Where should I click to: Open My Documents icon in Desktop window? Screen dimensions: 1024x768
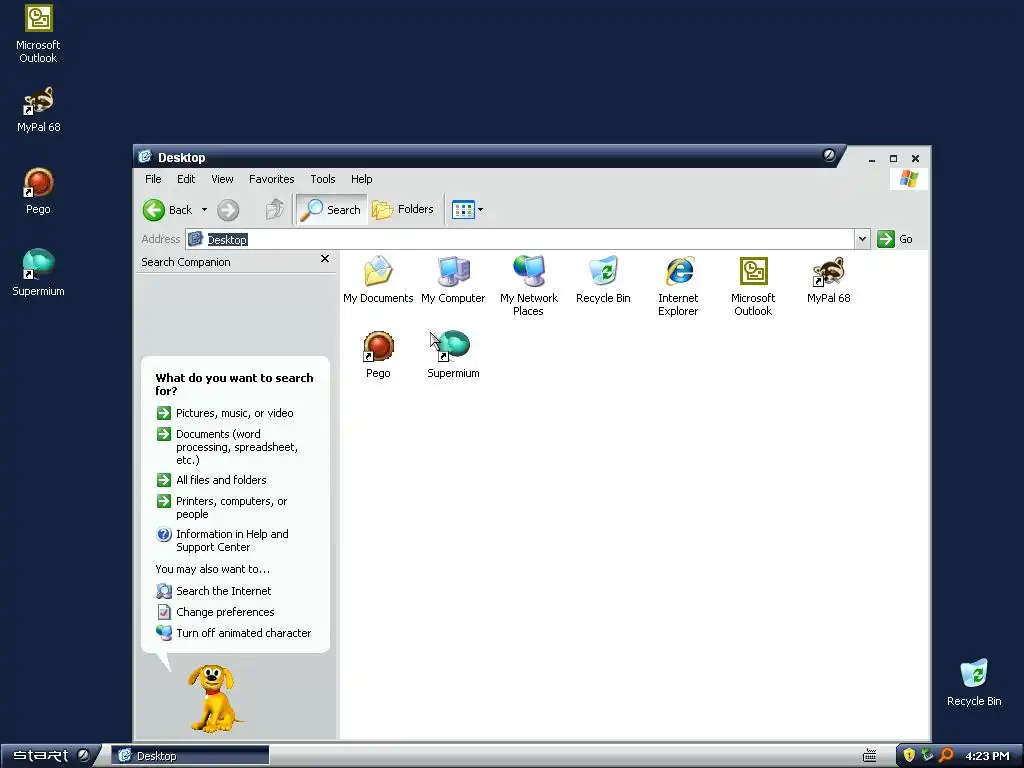(x=378, y=271)
